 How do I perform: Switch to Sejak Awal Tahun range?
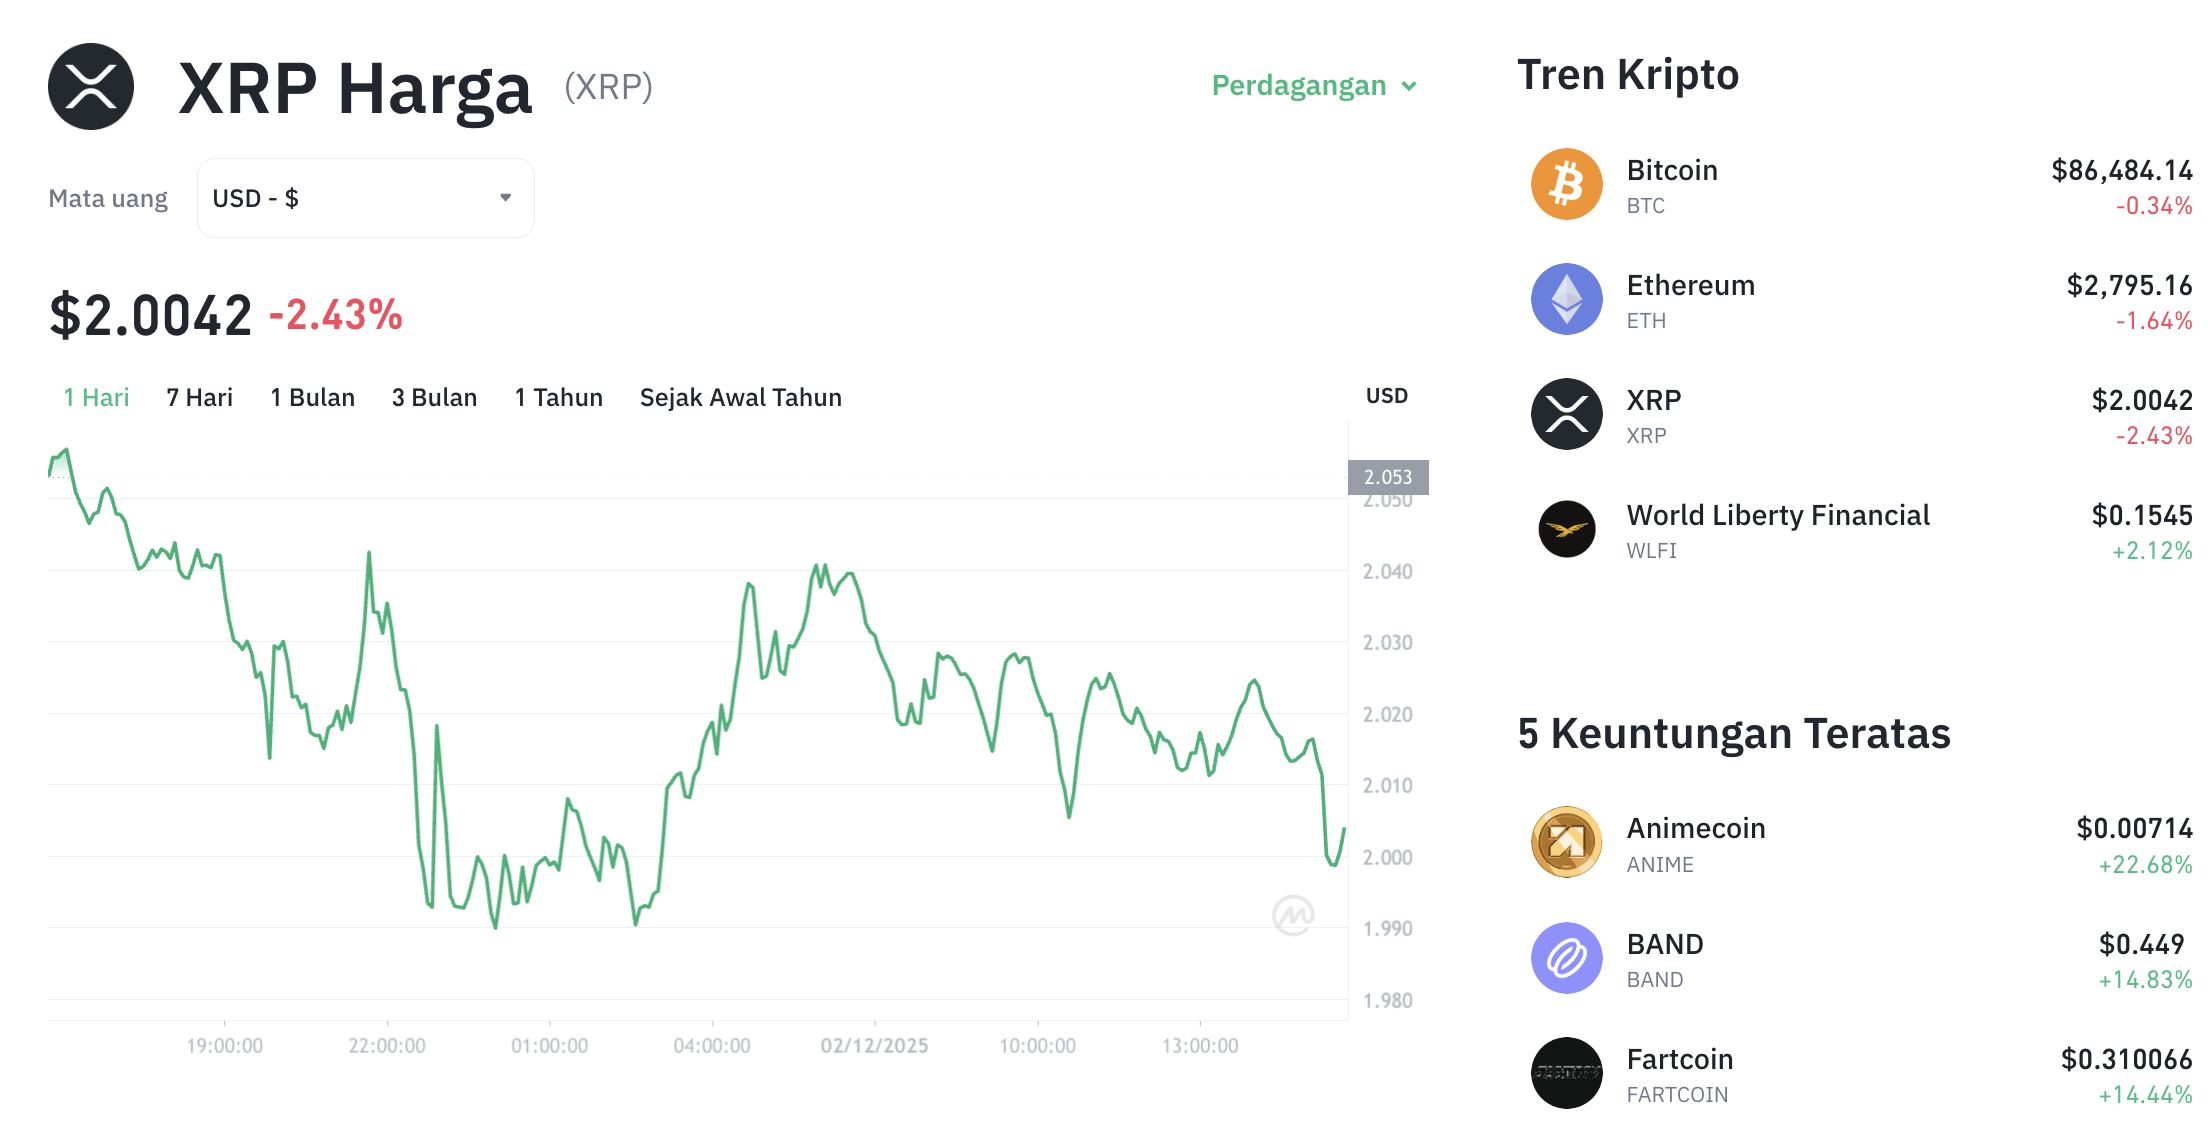pyautogui.click(x=740, y=397)
